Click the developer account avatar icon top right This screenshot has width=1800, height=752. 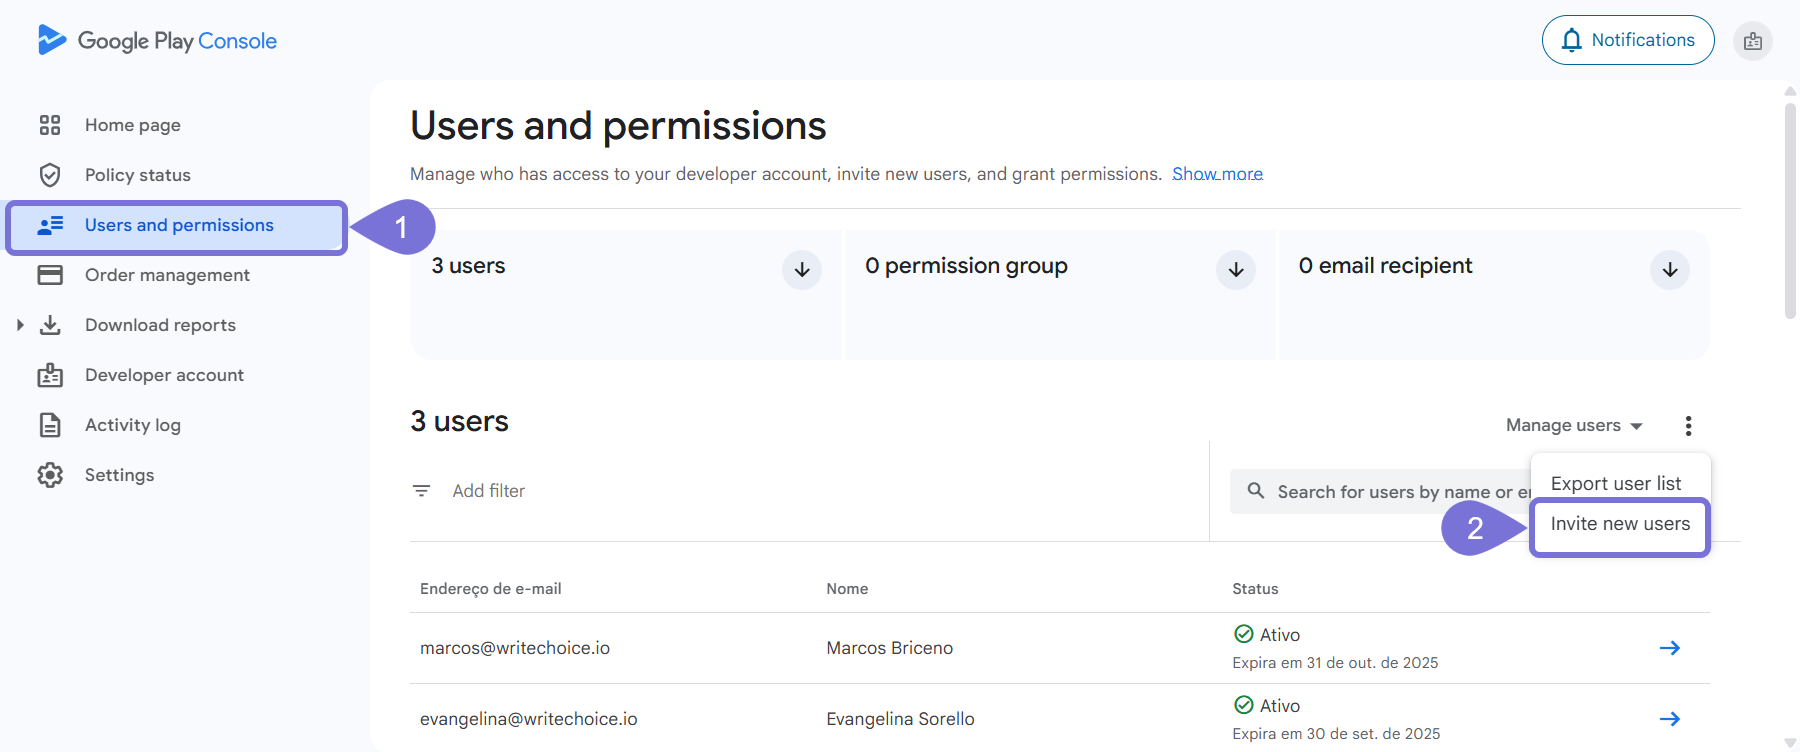[1752, 41]
